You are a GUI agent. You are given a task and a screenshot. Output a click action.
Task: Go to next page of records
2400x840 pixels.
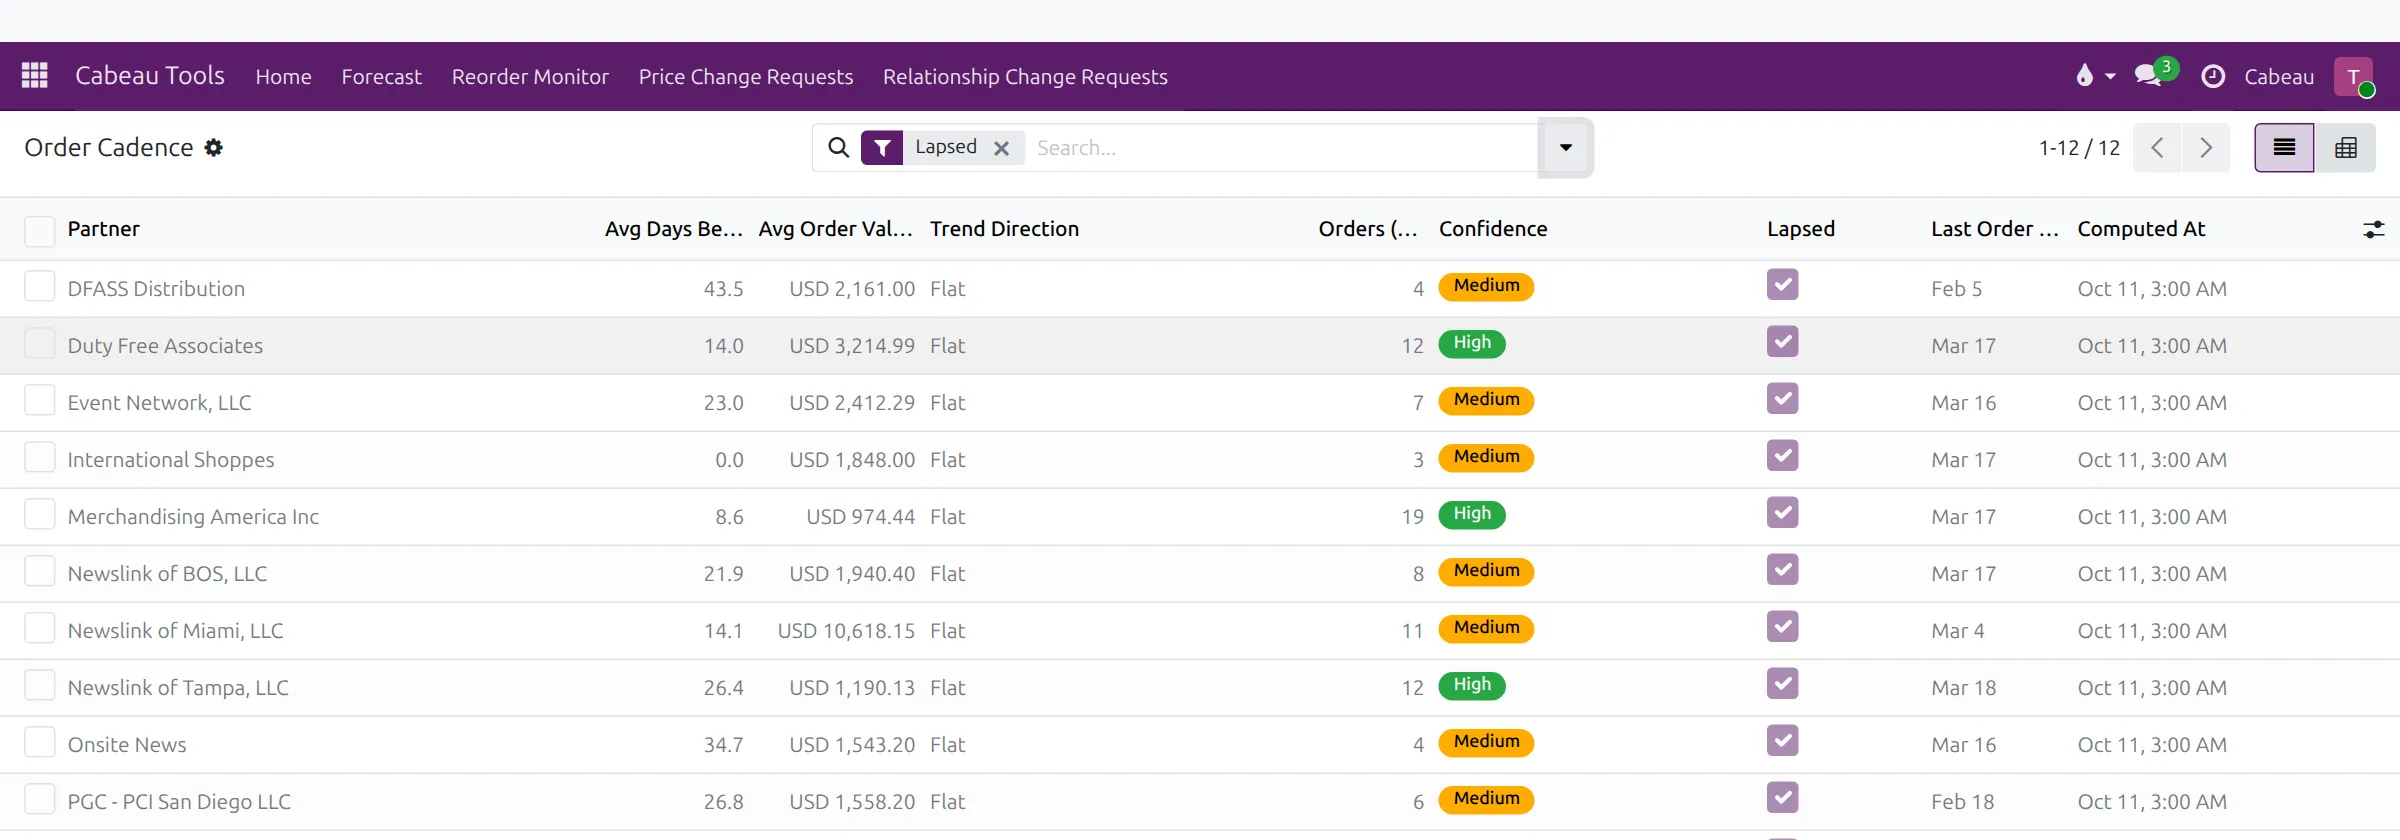(x=2206, y=148)
